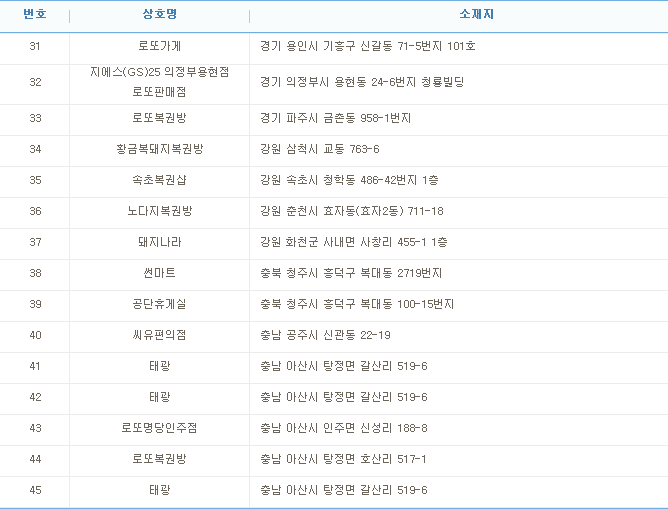Select store name 노다지복권방
This screenshot has height=509, width=668.
click(x=159, y=211)
